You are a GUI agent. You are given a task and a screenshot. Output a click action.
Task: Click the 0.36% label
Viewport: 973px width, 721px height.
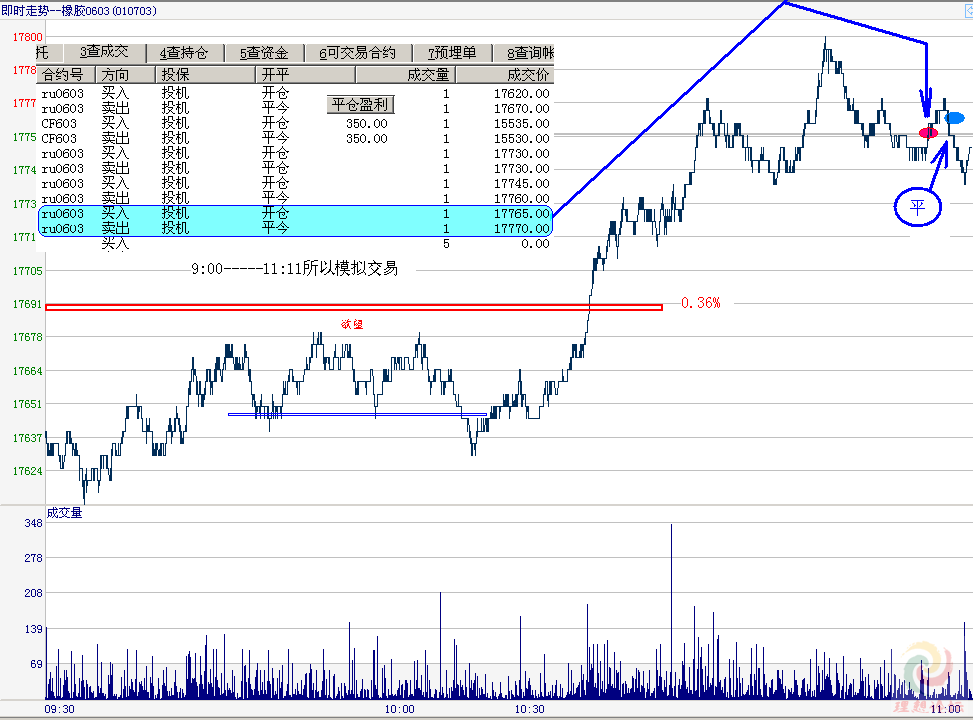[700, 303]
